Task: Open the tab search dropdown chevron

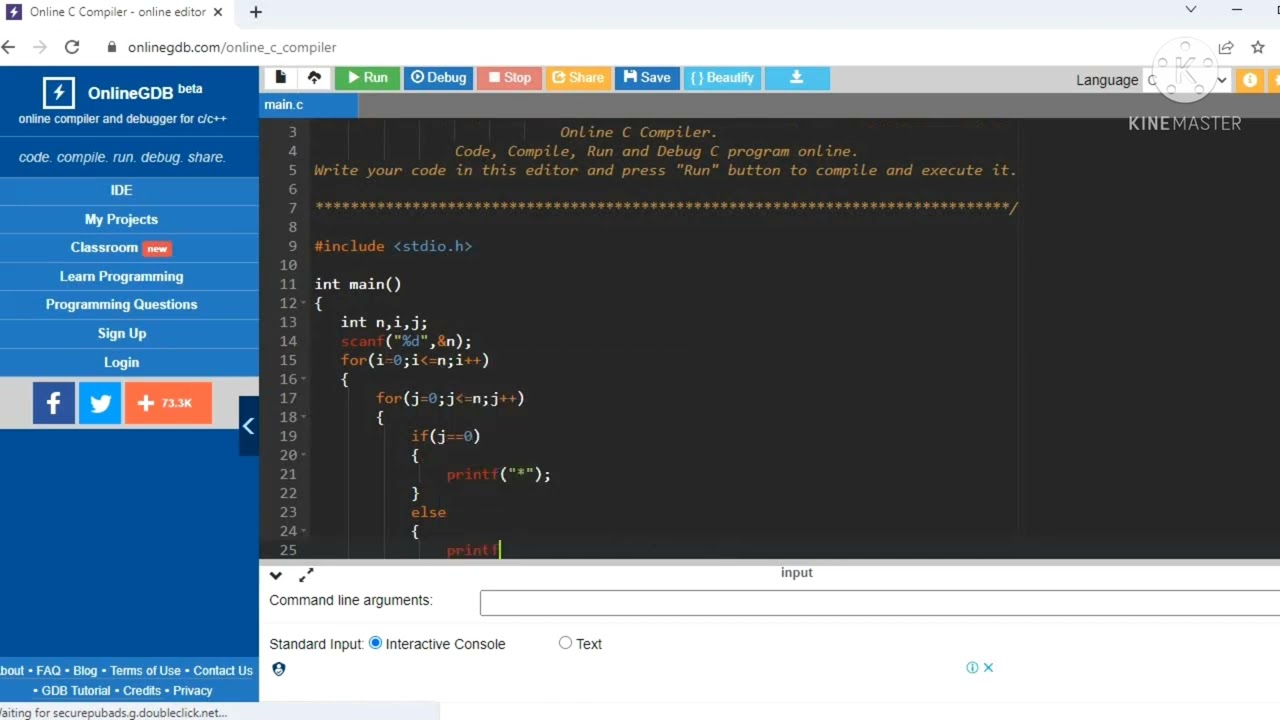Action: pos(1191,10)
